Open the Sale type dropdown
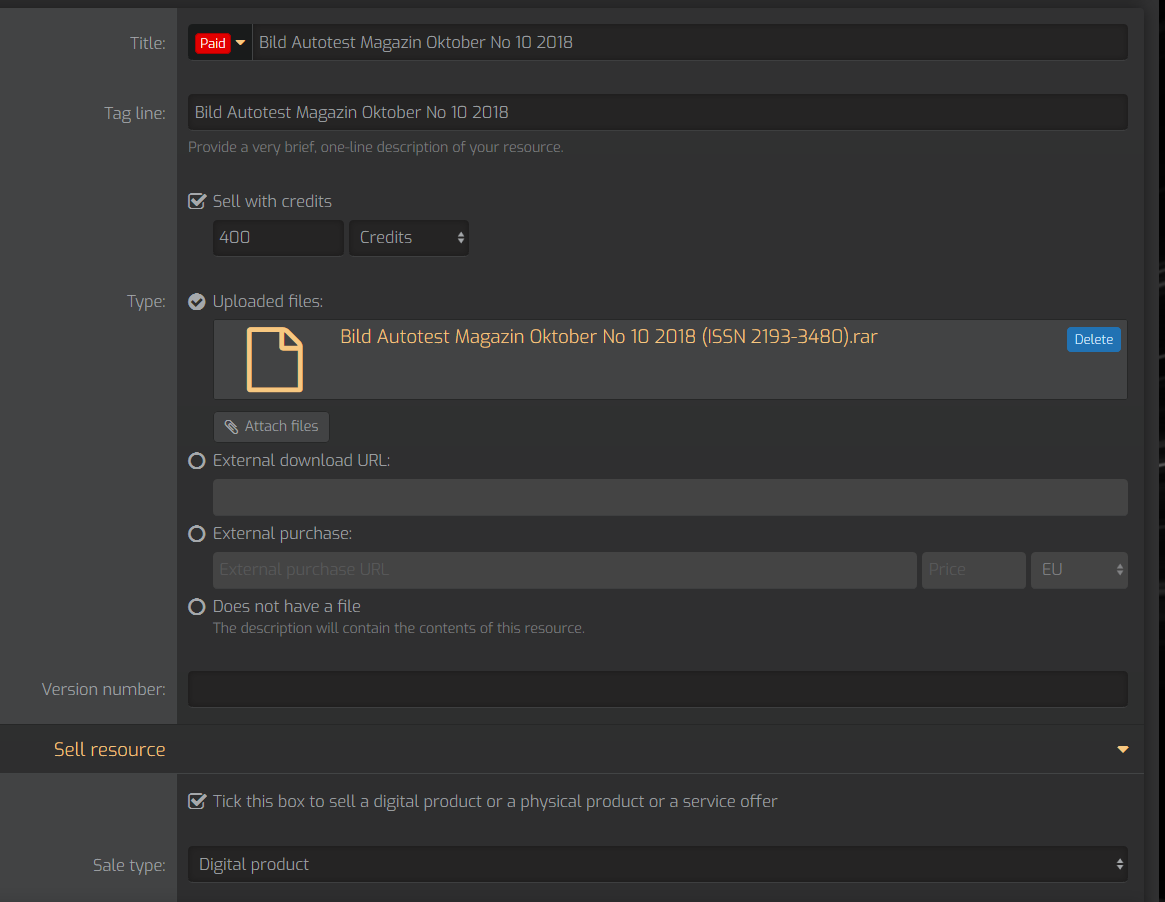The height and width of the screenshot is (902, 1165). (x=658, y=864)
